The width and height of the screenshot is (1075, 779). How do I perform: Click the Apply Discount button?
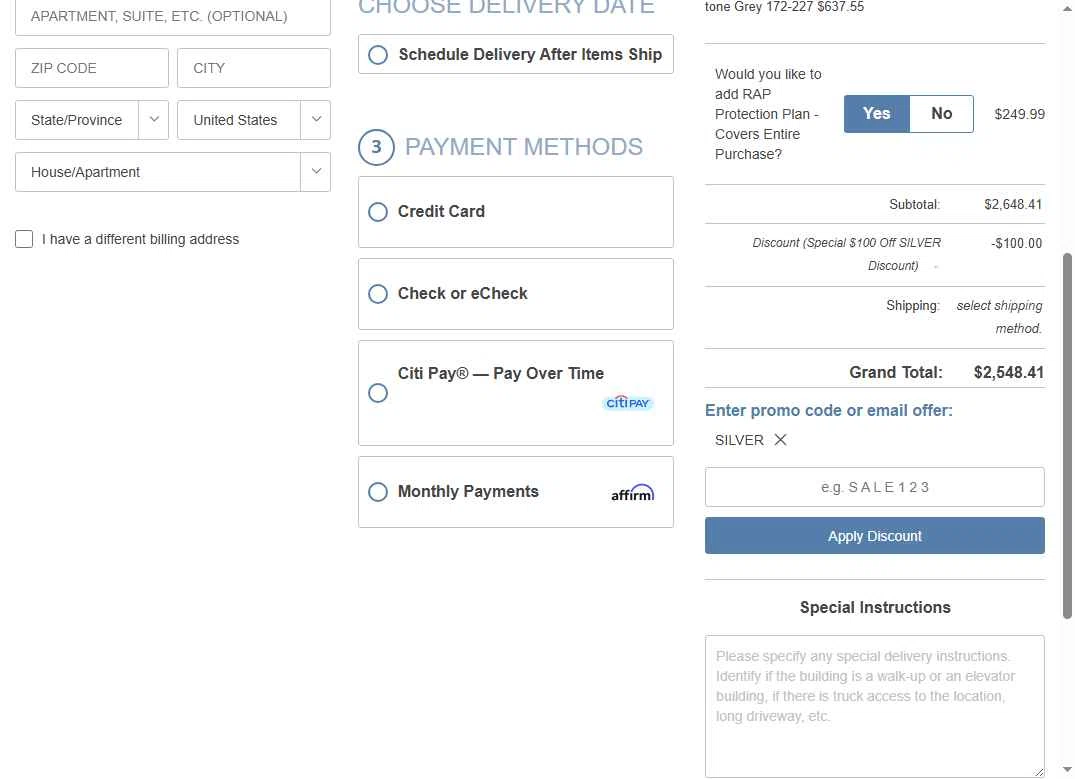point(875,536)
